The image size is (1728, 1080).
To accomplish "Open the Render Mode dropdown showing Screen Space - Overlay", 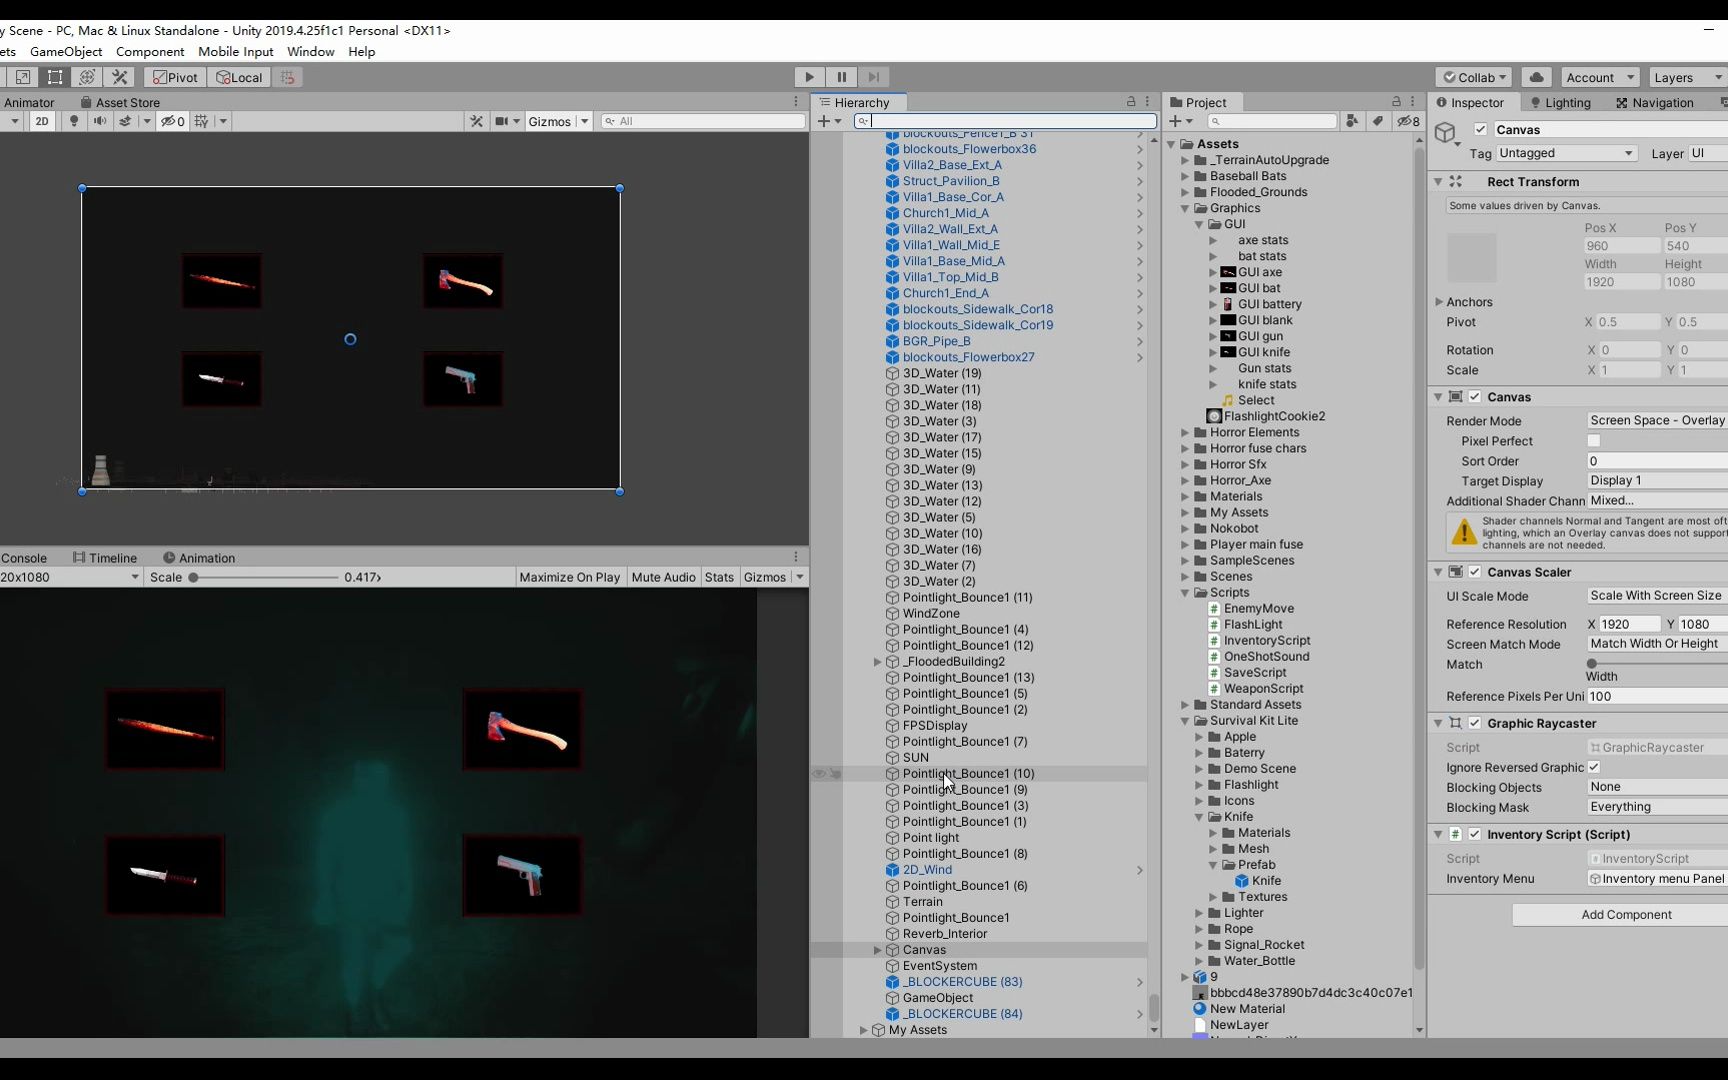I will click(1655, 420).
